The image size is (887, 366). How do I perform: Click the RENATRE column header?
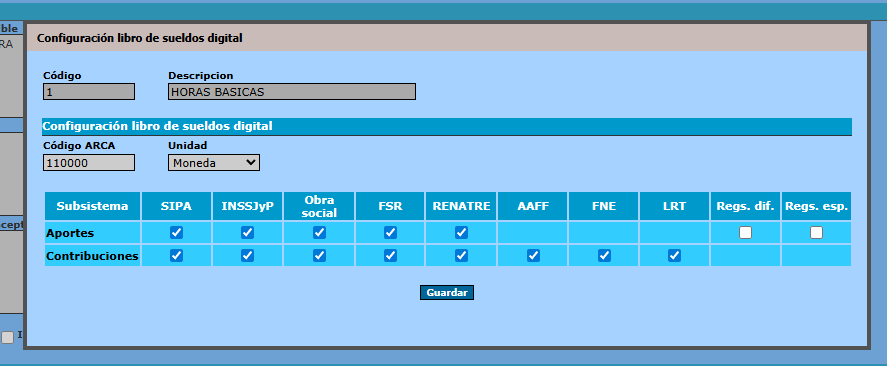[x=462, y=206]
